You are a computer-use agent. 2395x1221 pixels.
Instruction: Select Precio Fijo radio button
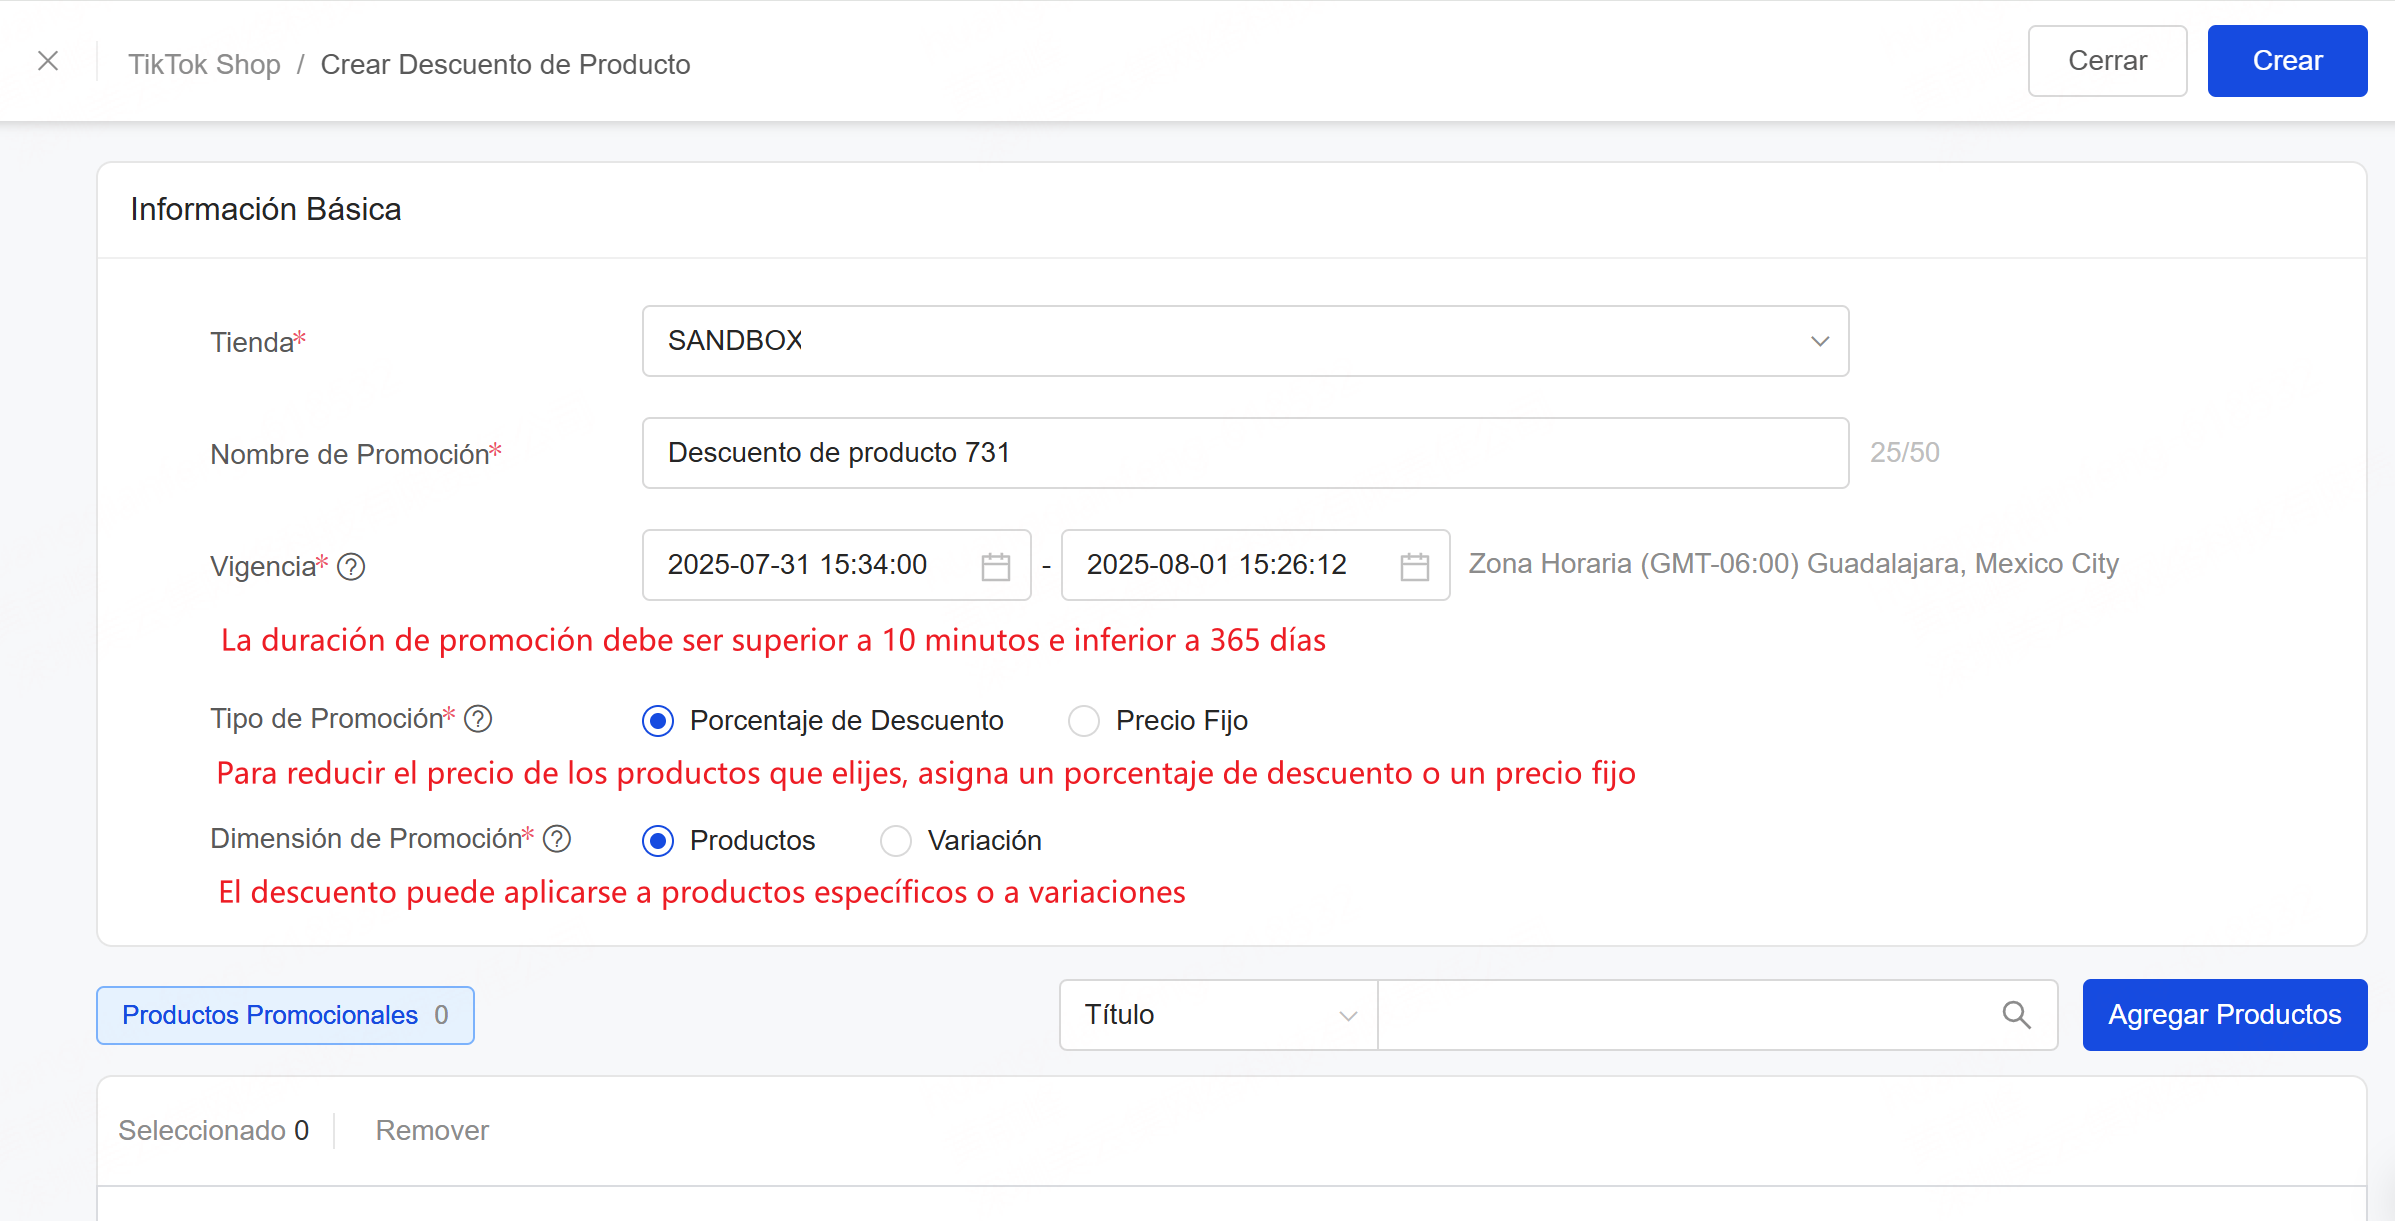click(1084, 721)
